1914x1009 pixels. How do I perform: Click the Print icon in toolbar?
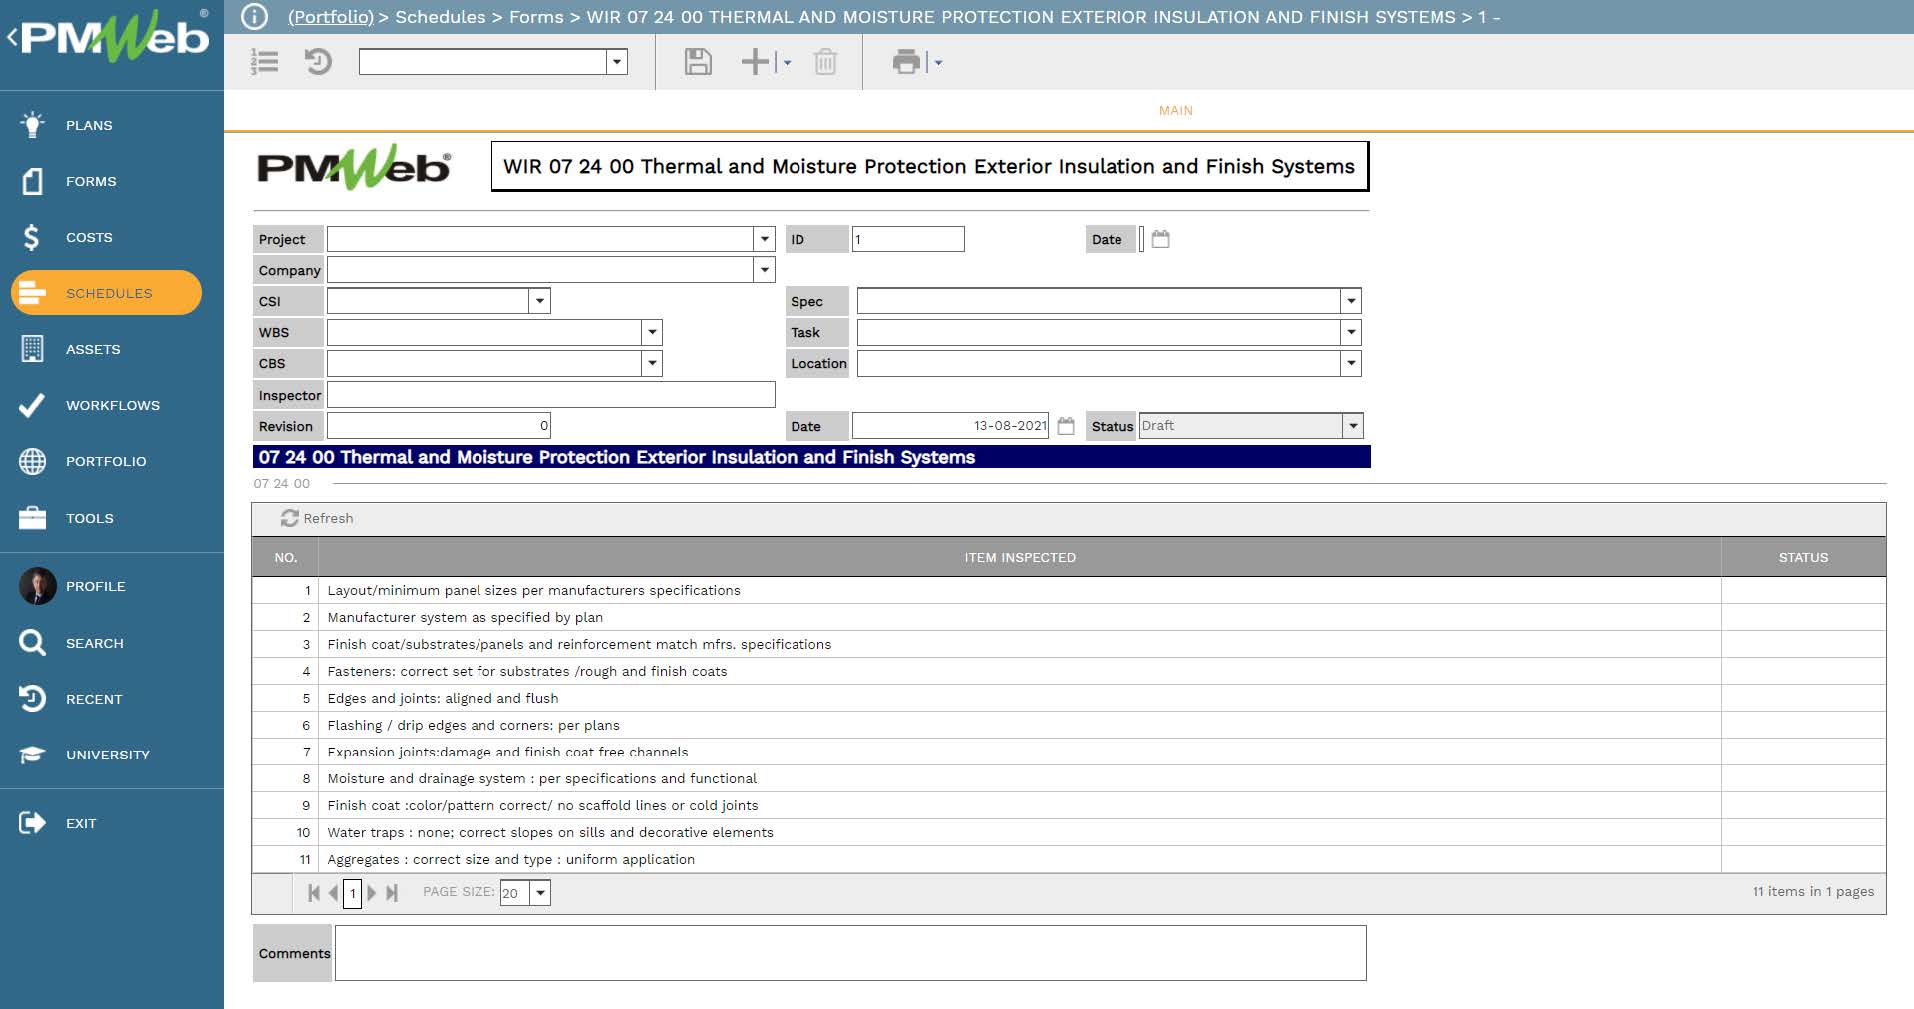pos(906,62)
